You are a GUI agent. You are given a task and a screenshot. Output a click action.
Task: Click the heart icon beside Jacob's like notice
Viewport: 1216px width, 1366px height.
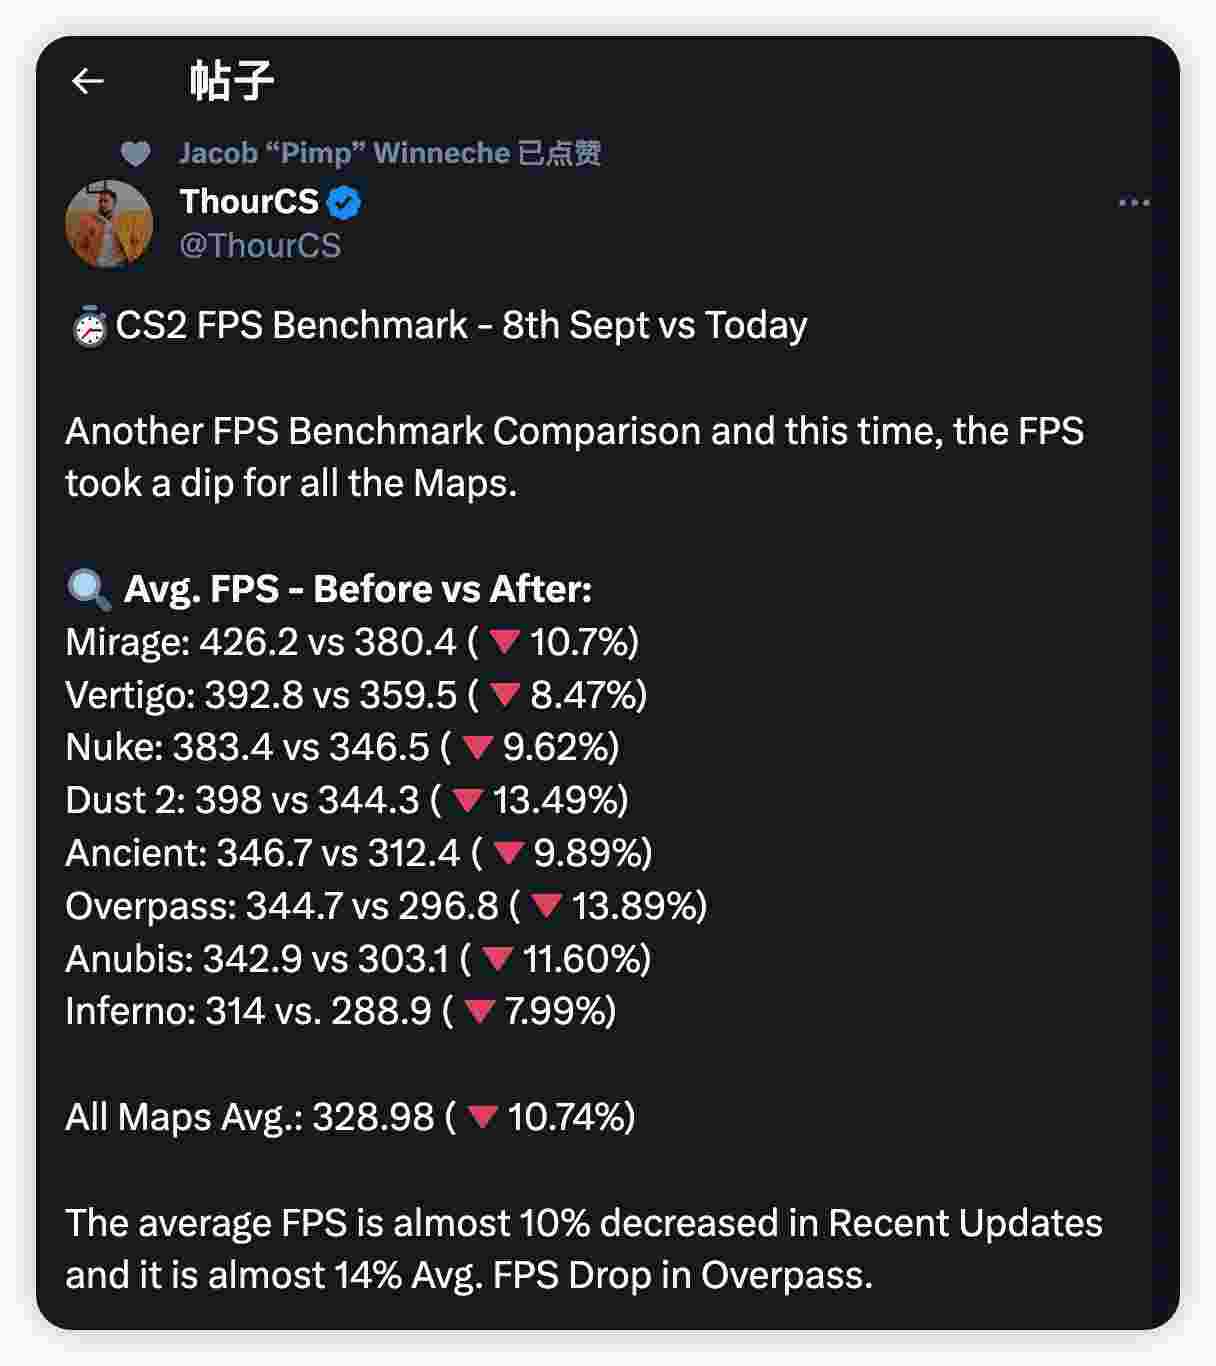(135, 154)
